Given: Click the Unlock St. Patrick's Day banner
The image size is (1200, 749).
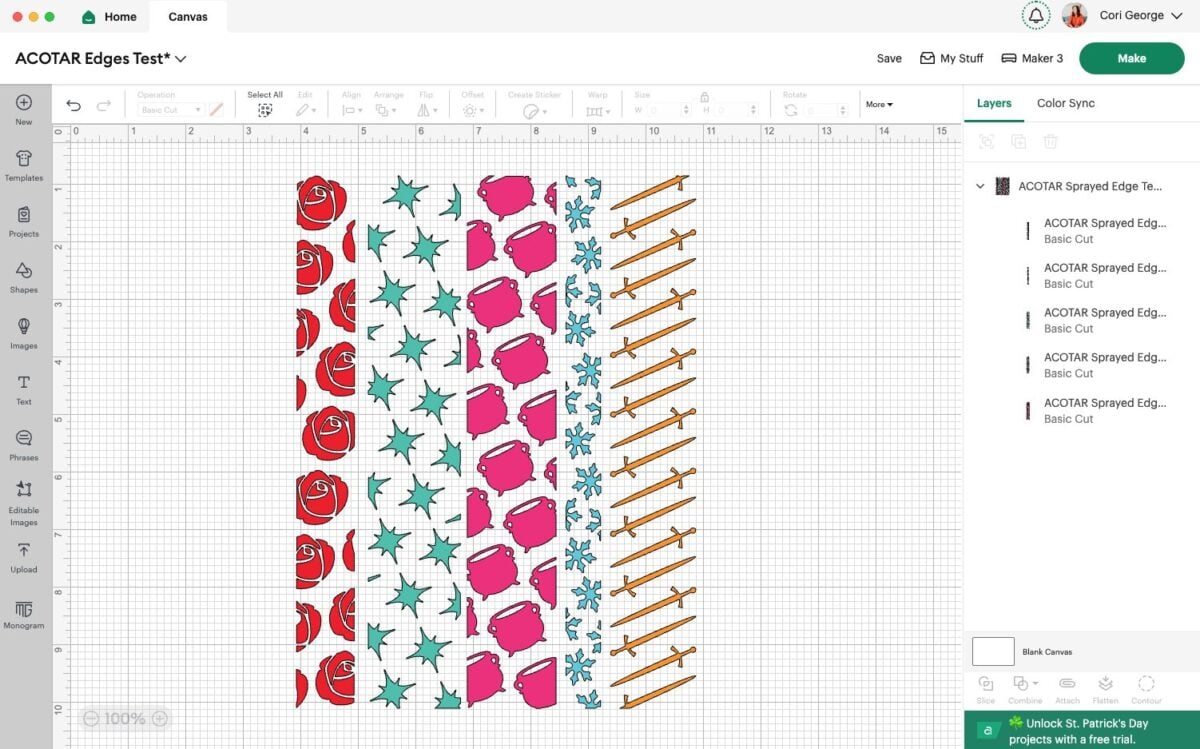Looking at the screenshot, I should coord(1082,730).
